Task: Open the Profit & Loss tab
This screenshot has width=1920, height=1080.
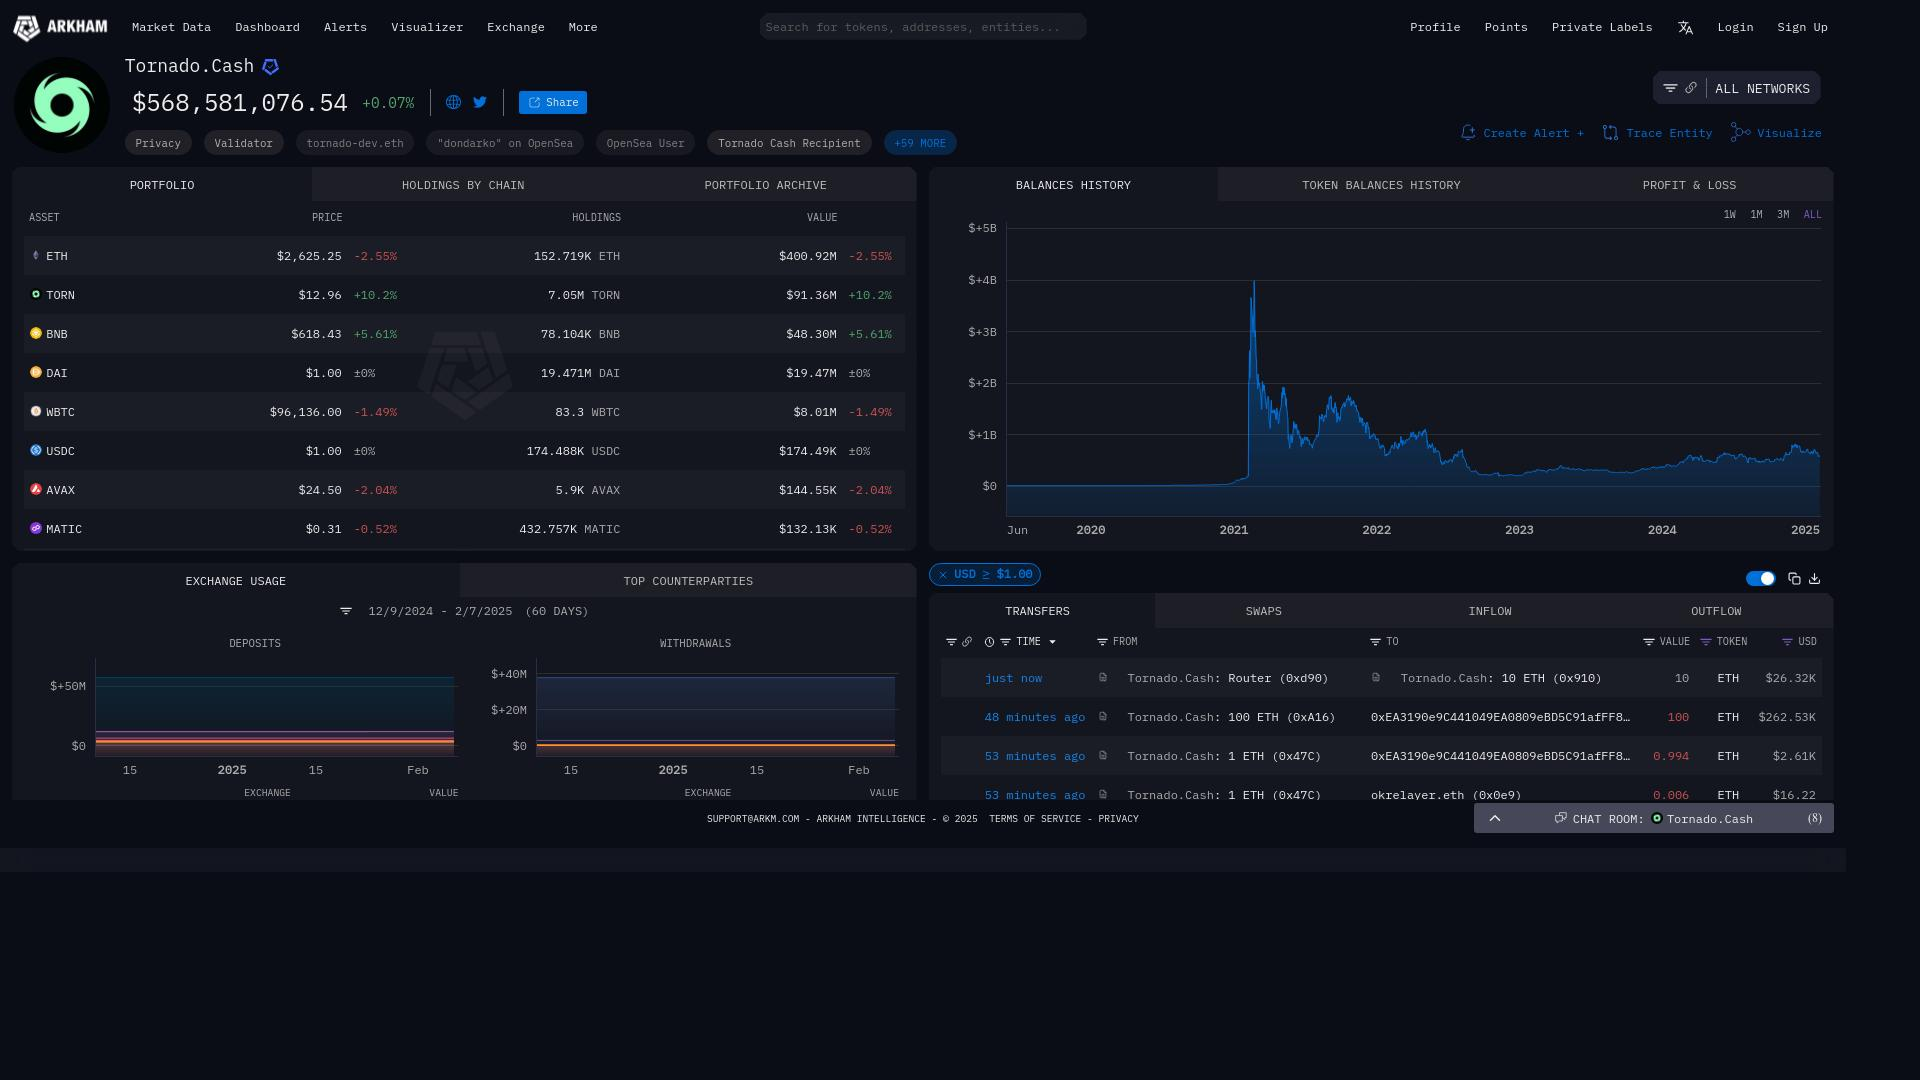Action: click(1689, 185)
